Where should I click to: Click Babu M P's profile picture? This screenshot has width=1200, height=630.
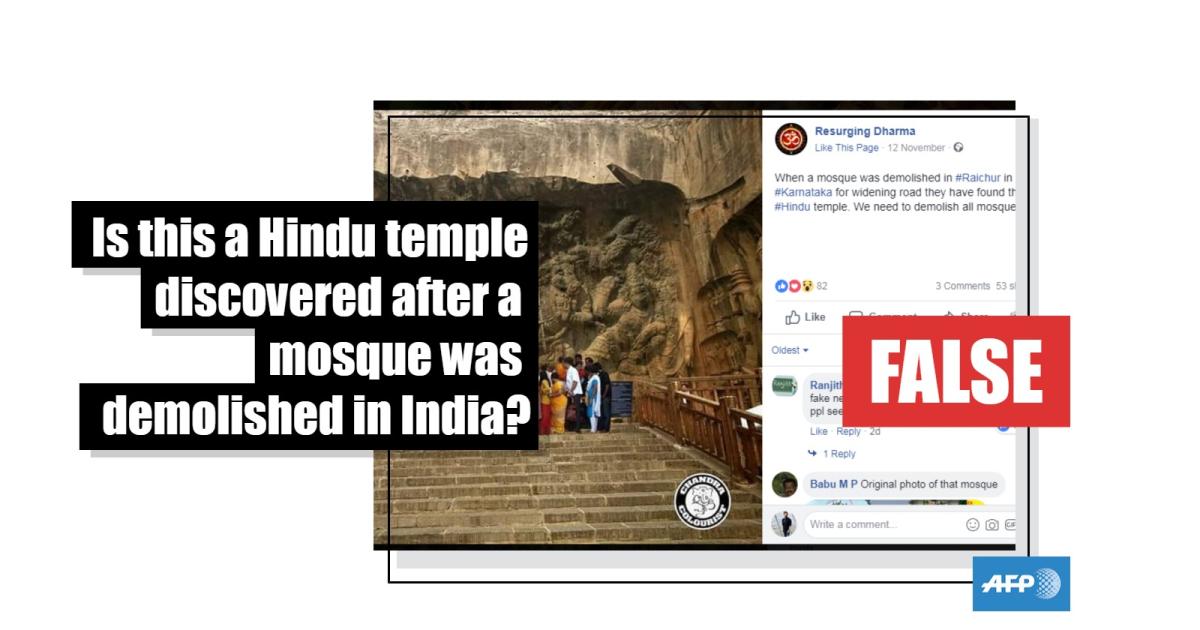point(786,484)
